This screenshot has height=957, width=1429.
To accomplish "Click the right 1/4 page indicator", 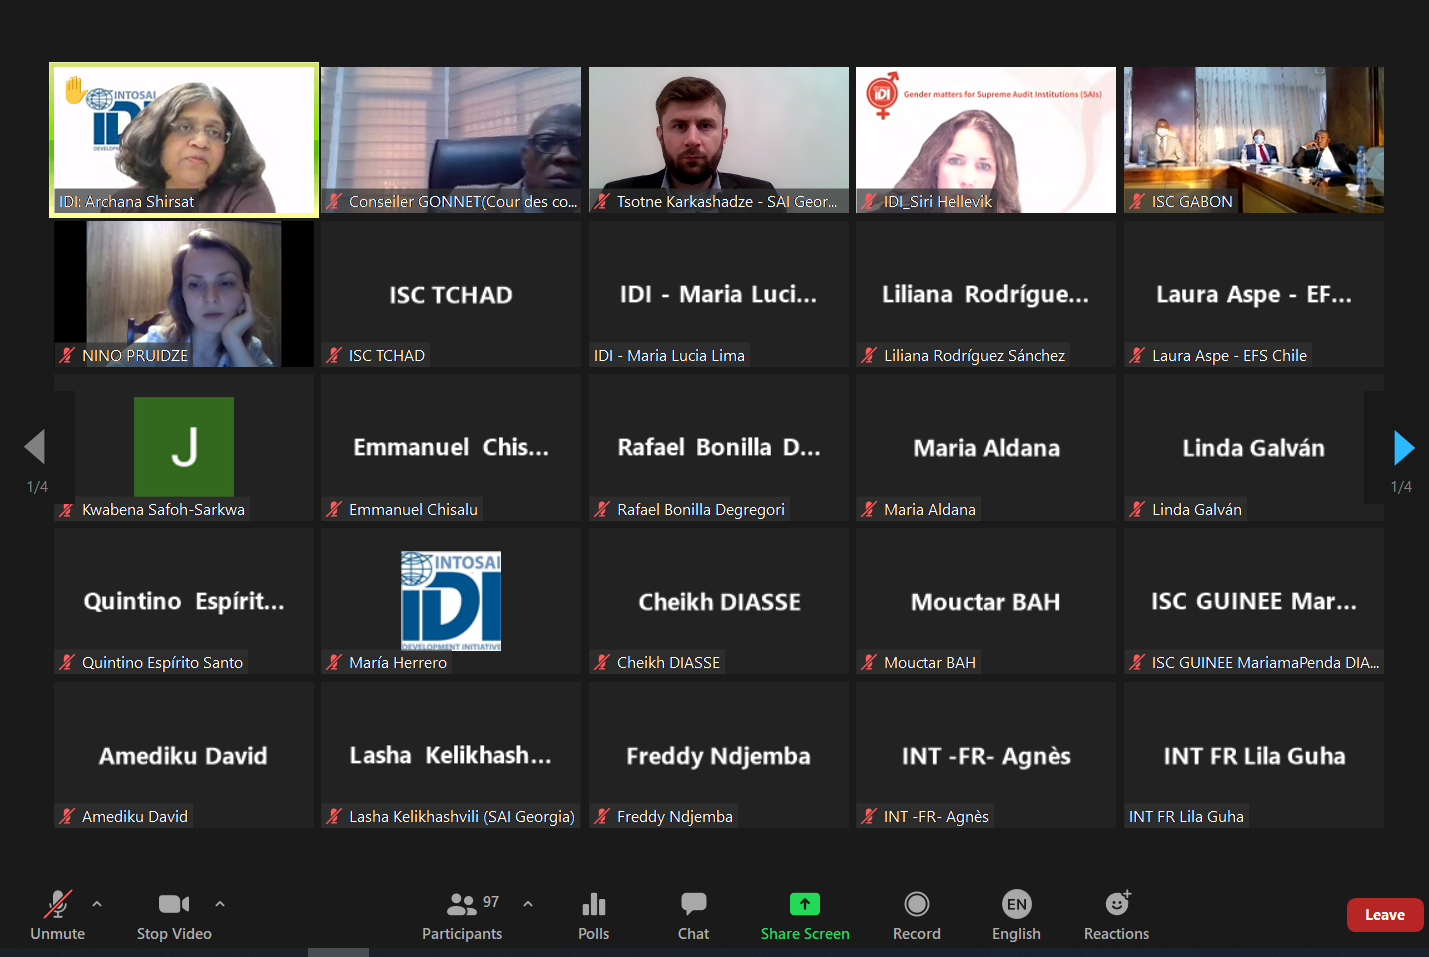I will (1401, 487).
